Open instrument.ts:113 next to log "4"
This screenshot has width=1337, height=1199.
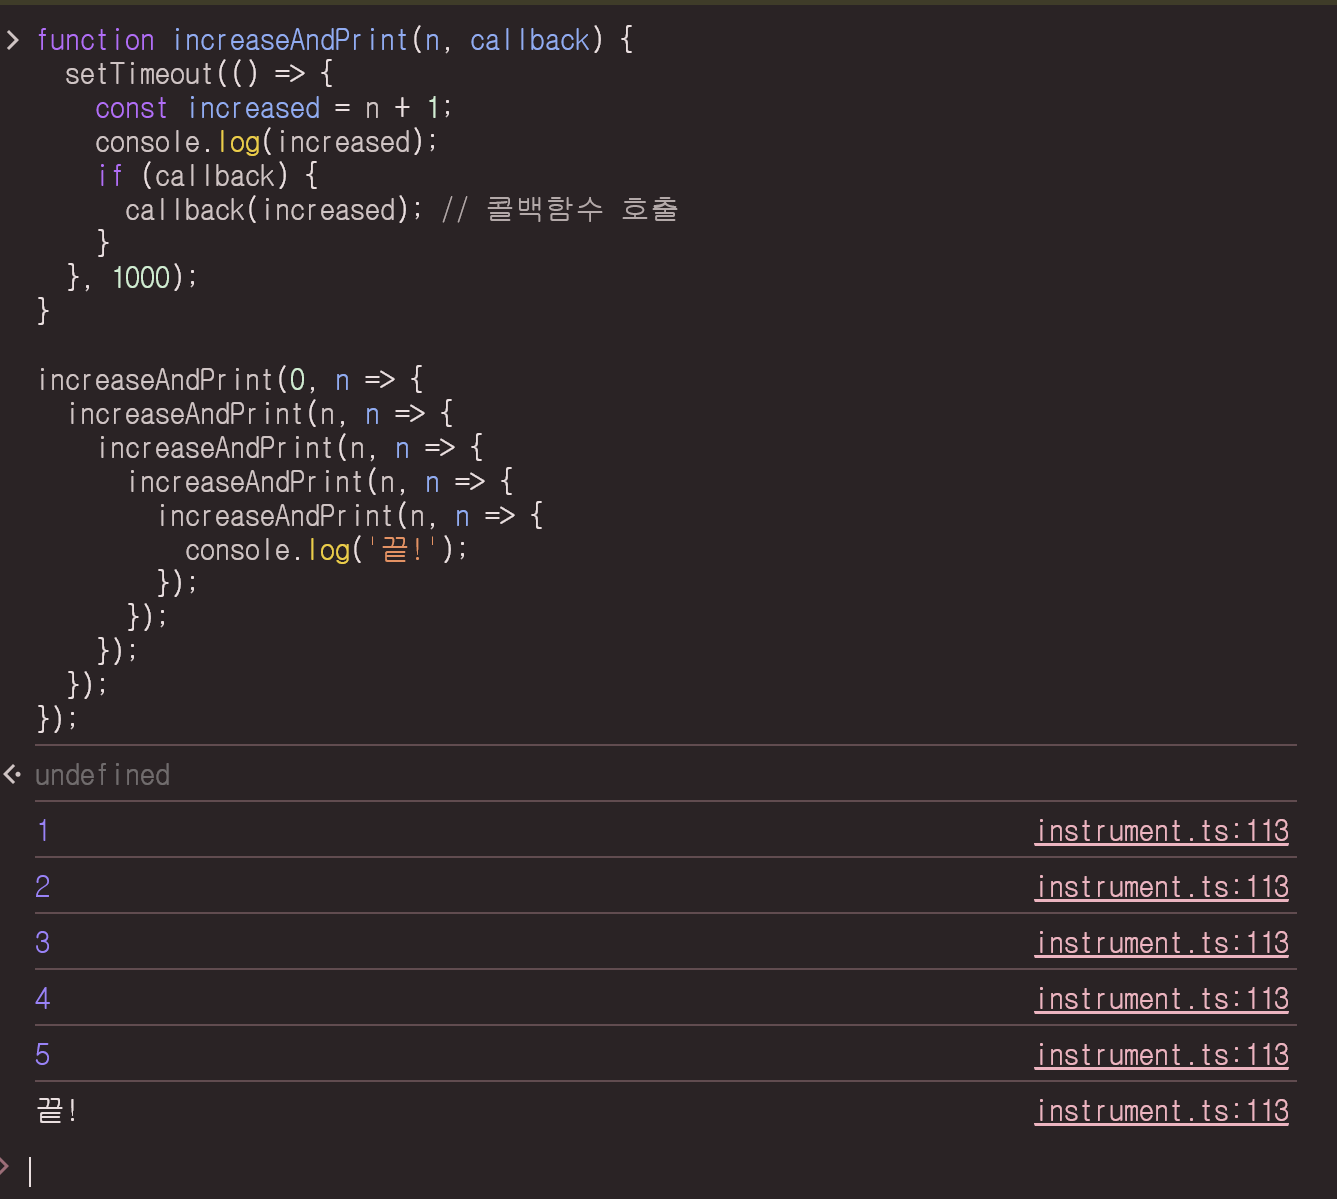(1161, 999)
